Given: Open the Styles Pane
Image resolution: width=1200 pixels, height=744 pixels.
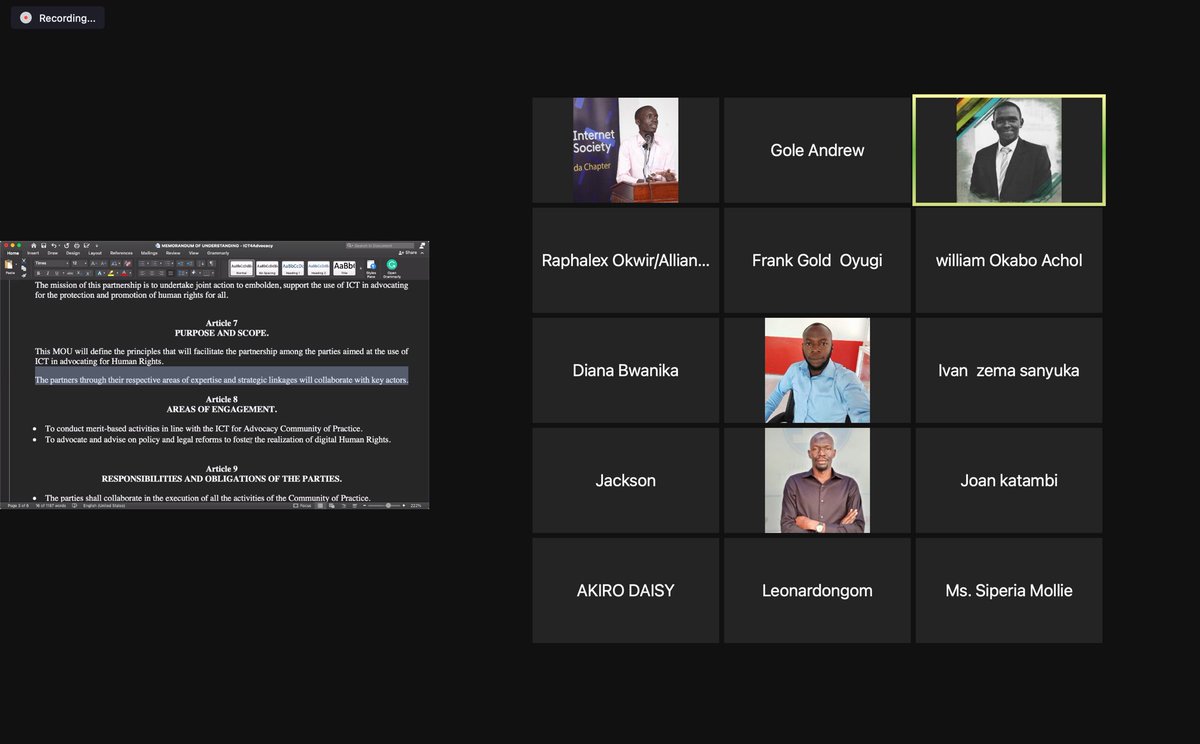Looking at the screenshot, I should (371, 269).
